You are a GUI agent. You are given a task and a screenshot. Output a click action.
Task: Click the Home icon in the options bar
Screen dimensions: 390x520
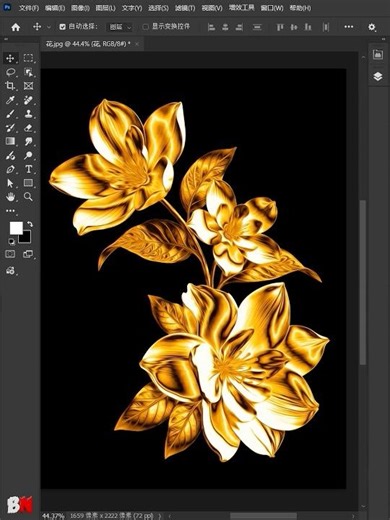tap(16, 27)
